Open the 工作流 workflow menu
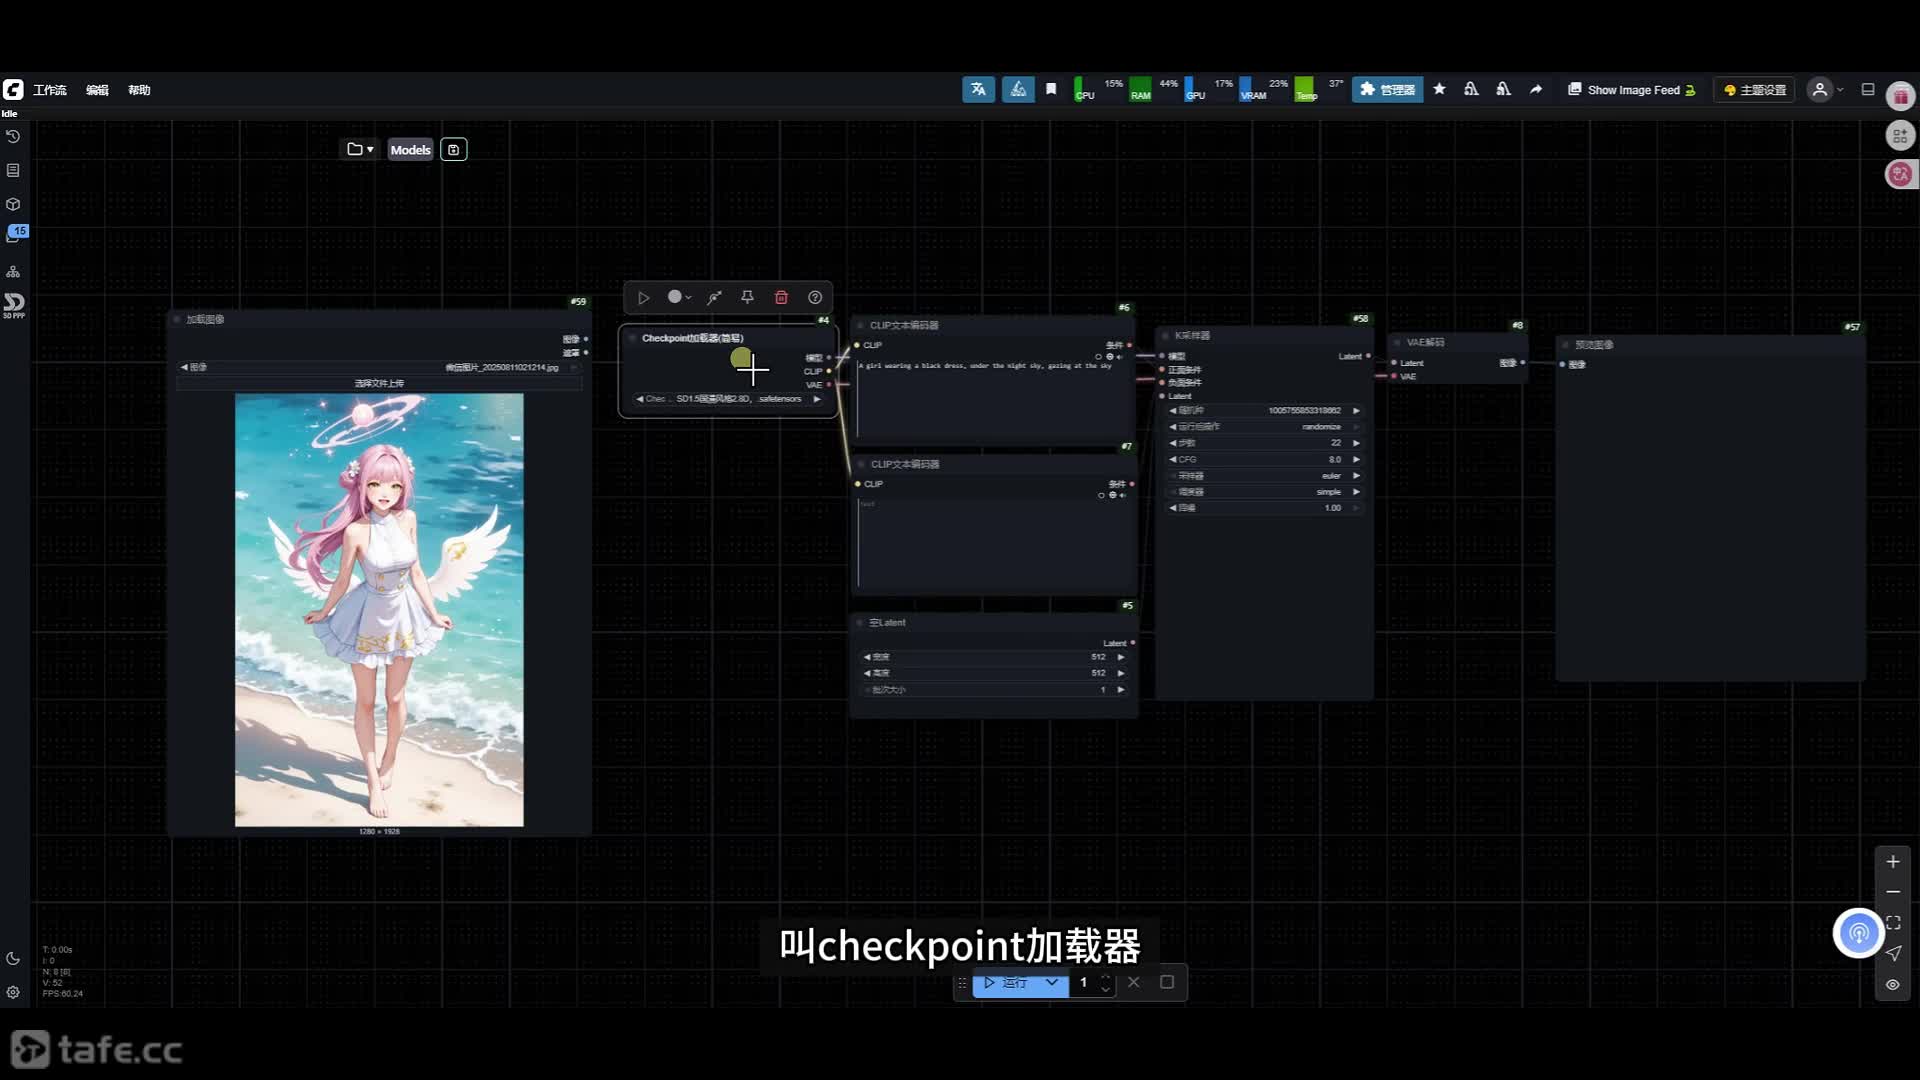The height and width of the screenshot is (1080, 1920). [x=50, y=90]
